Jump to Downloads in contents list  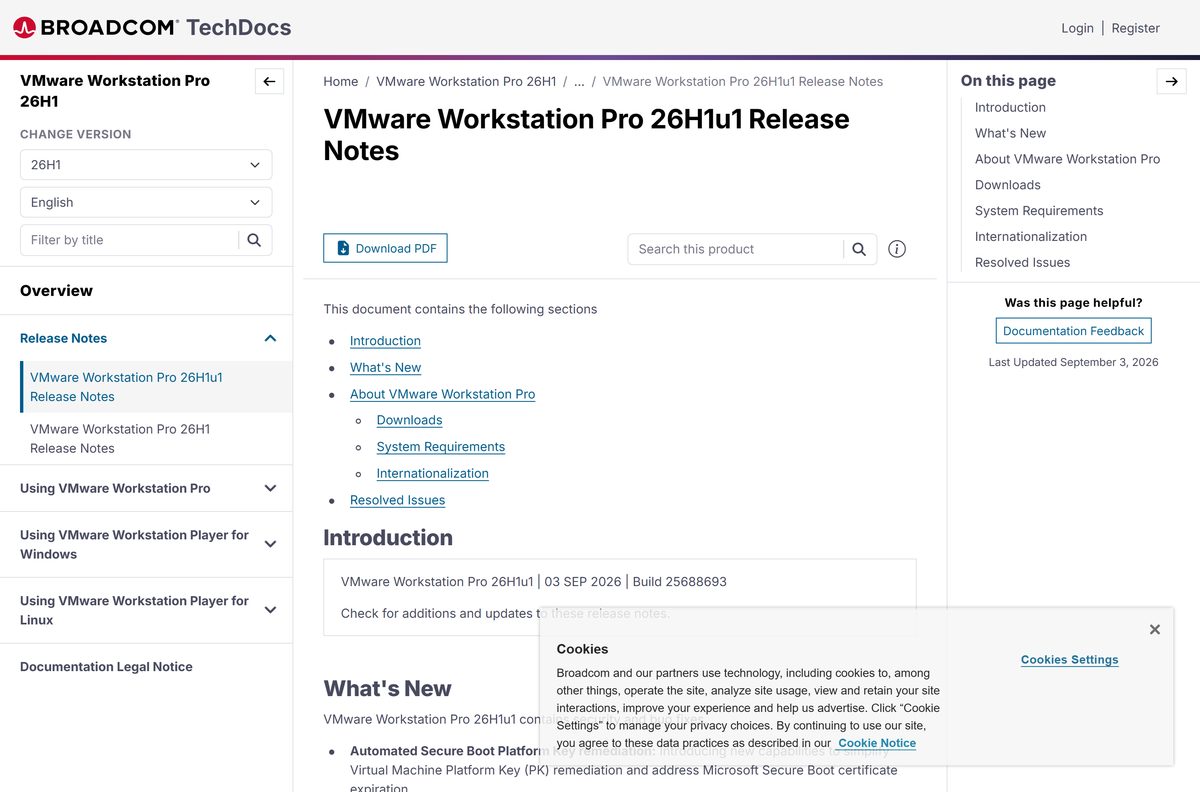pyautogui.click(x=409, y=420)
